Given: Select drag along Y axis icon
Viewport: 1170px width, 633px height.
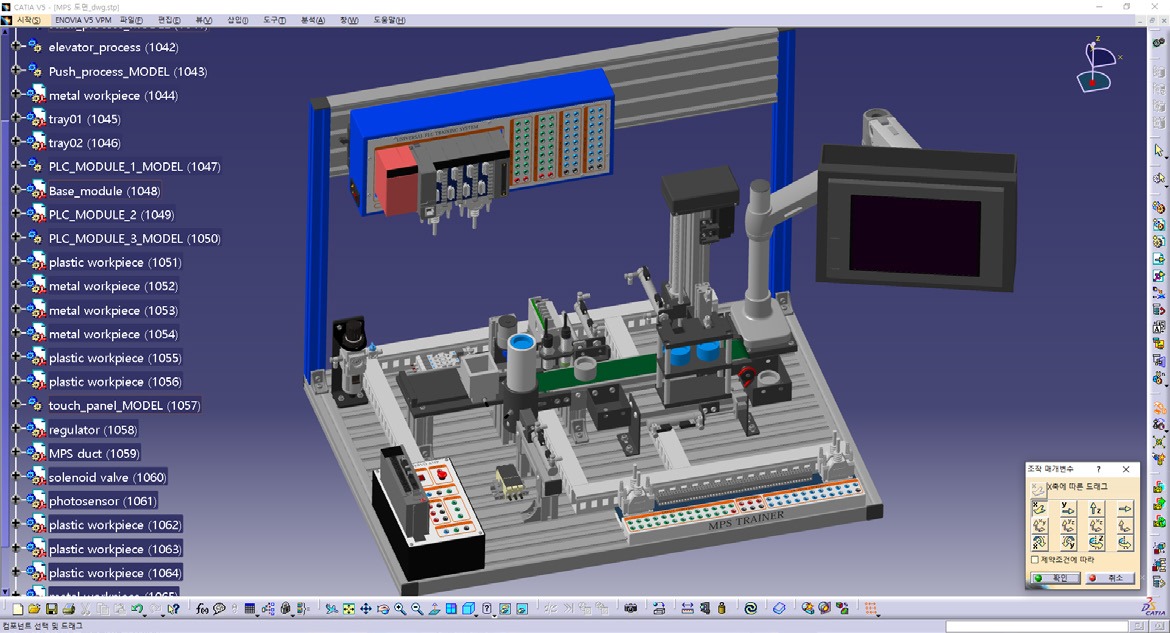Looking at the screenshot, I should click(x=1068, y=509).
